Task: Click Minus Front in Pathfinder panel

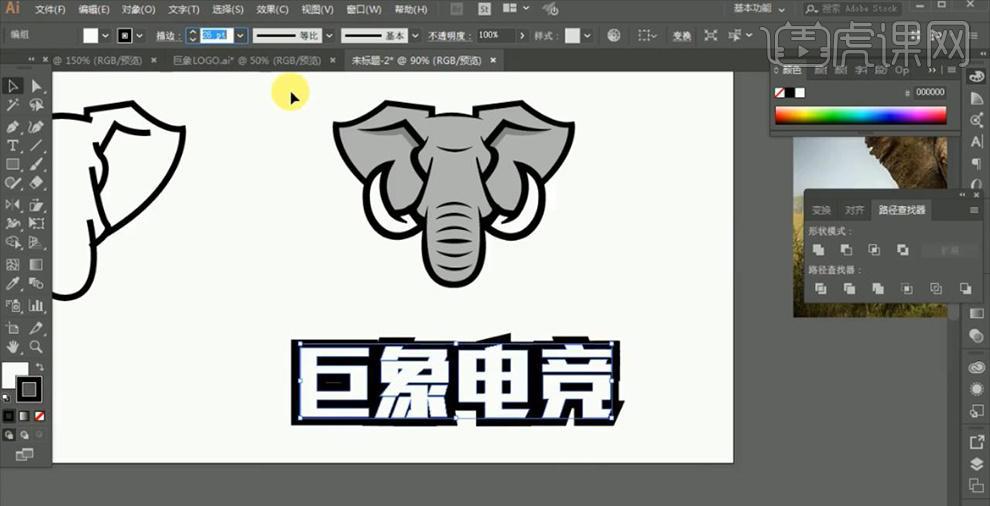Action: coord(846,250)
